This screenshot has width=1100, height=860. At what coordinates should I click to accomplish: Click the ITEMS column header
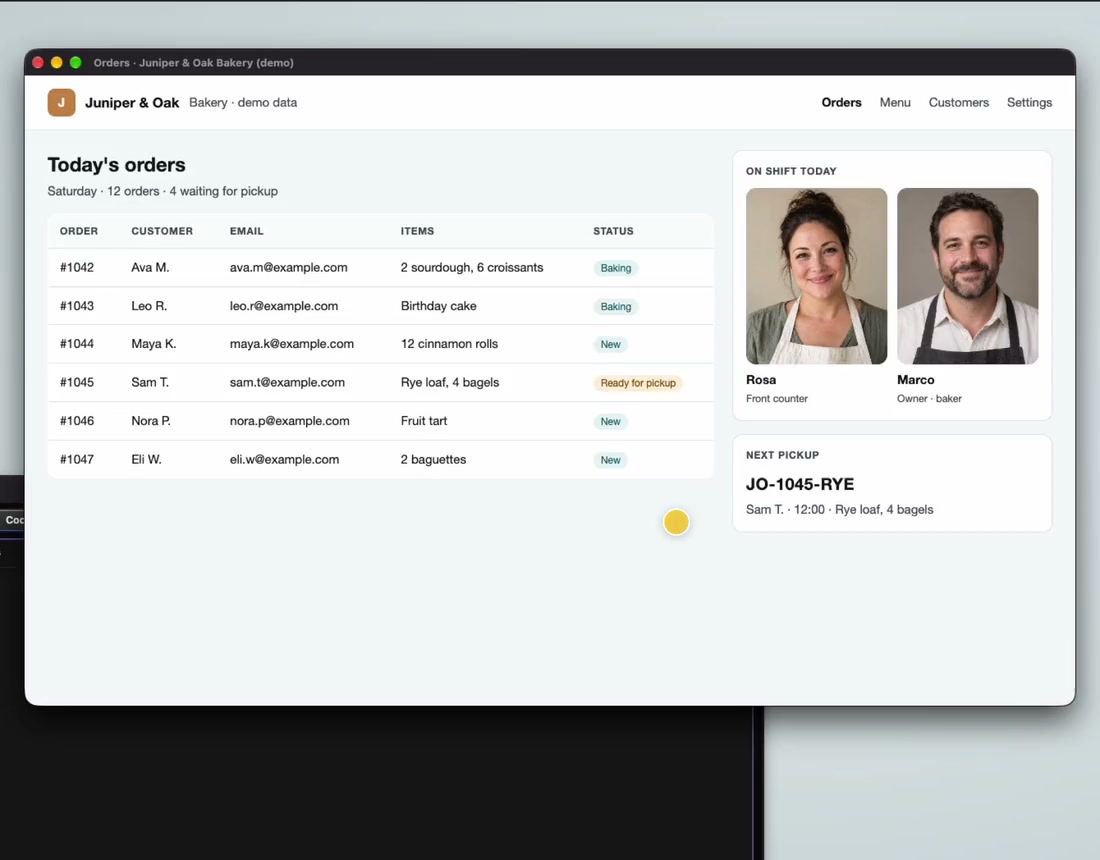(417, 231)
